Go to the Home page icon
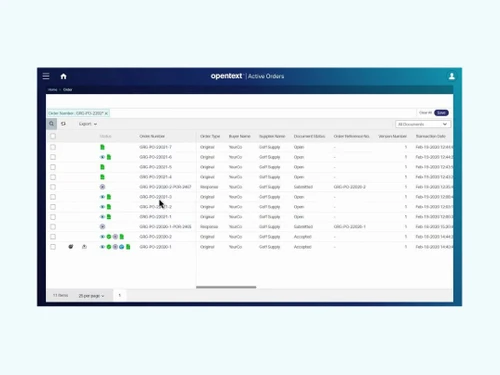The image size is (500, 375). tap(63, 76)
